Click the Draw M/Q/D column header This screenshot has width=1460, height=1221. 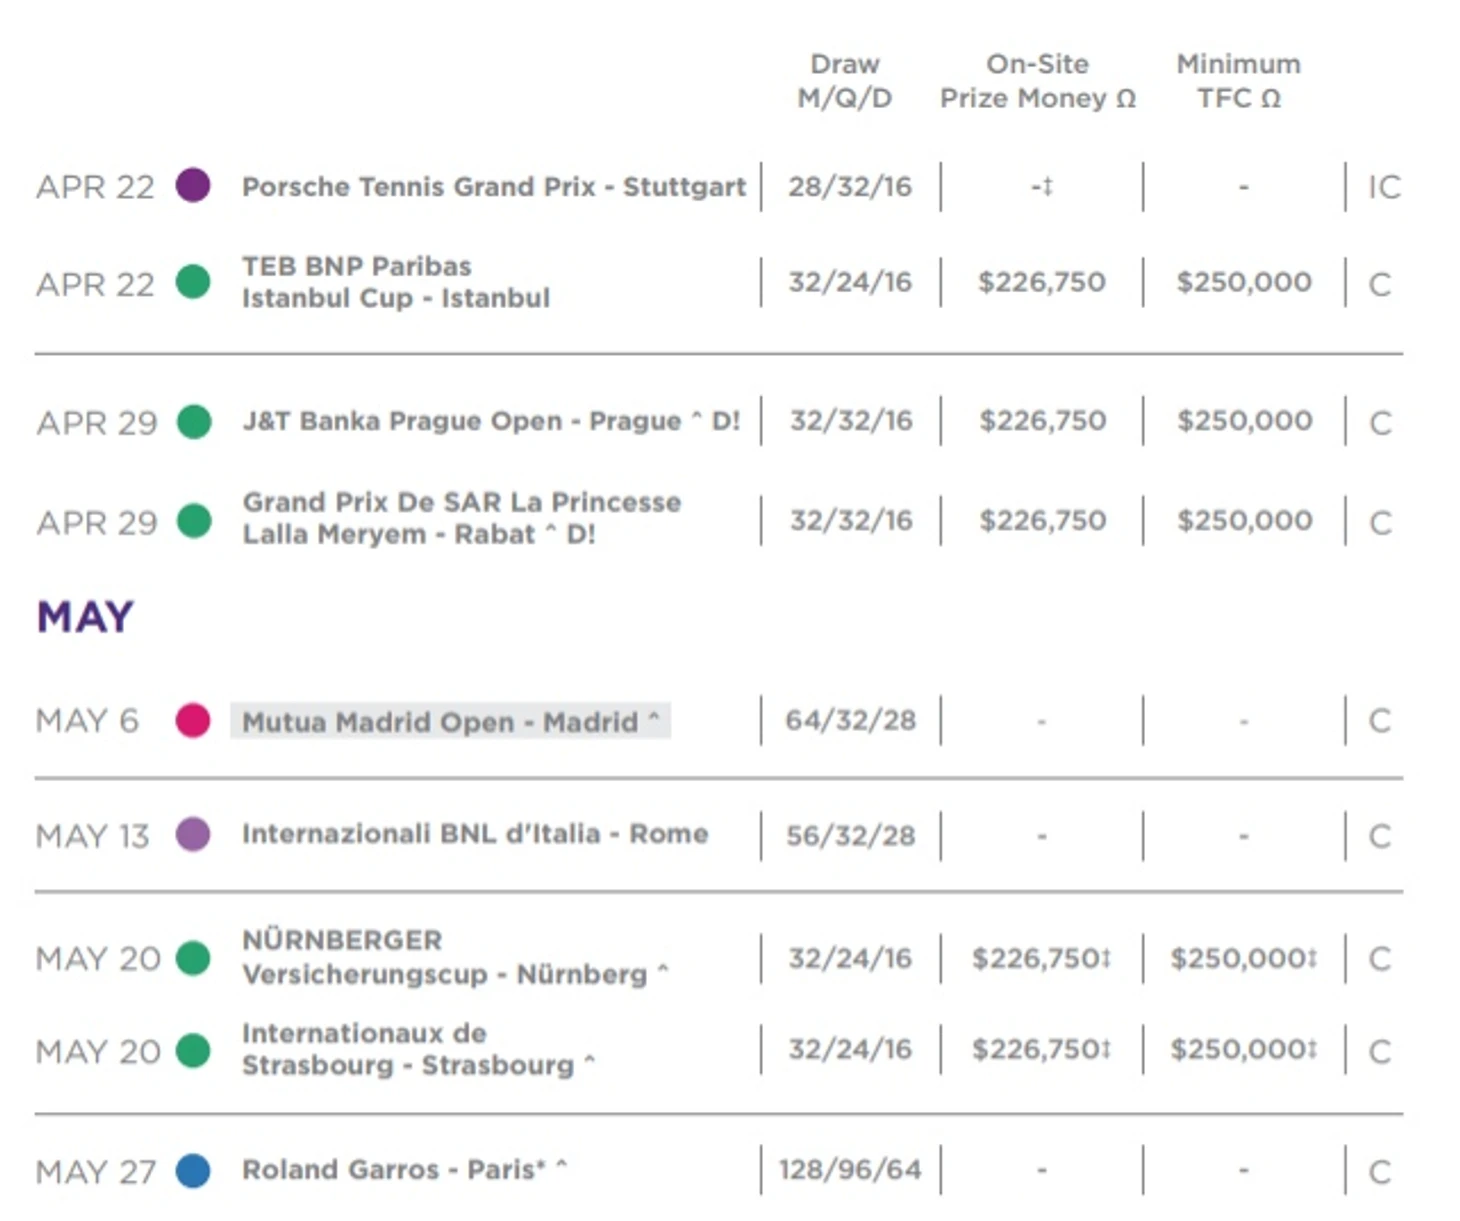pyautogui.click(x=844, y=81)
